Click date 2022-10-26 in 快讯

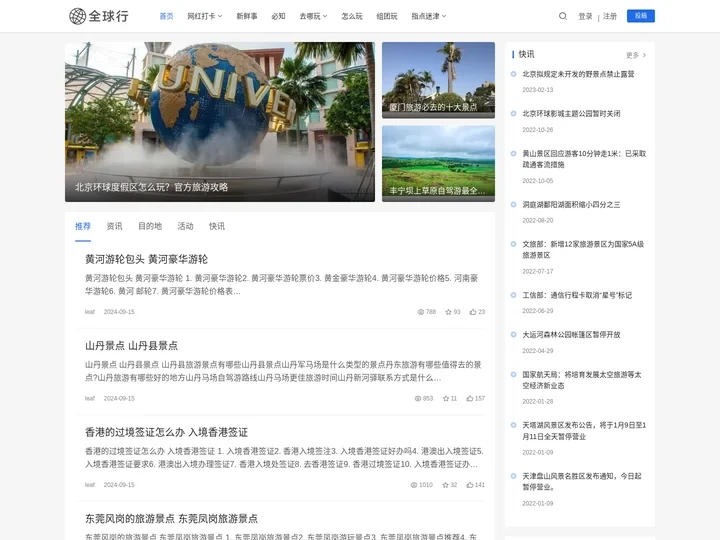pyautogui.click(x=538, y=130)
